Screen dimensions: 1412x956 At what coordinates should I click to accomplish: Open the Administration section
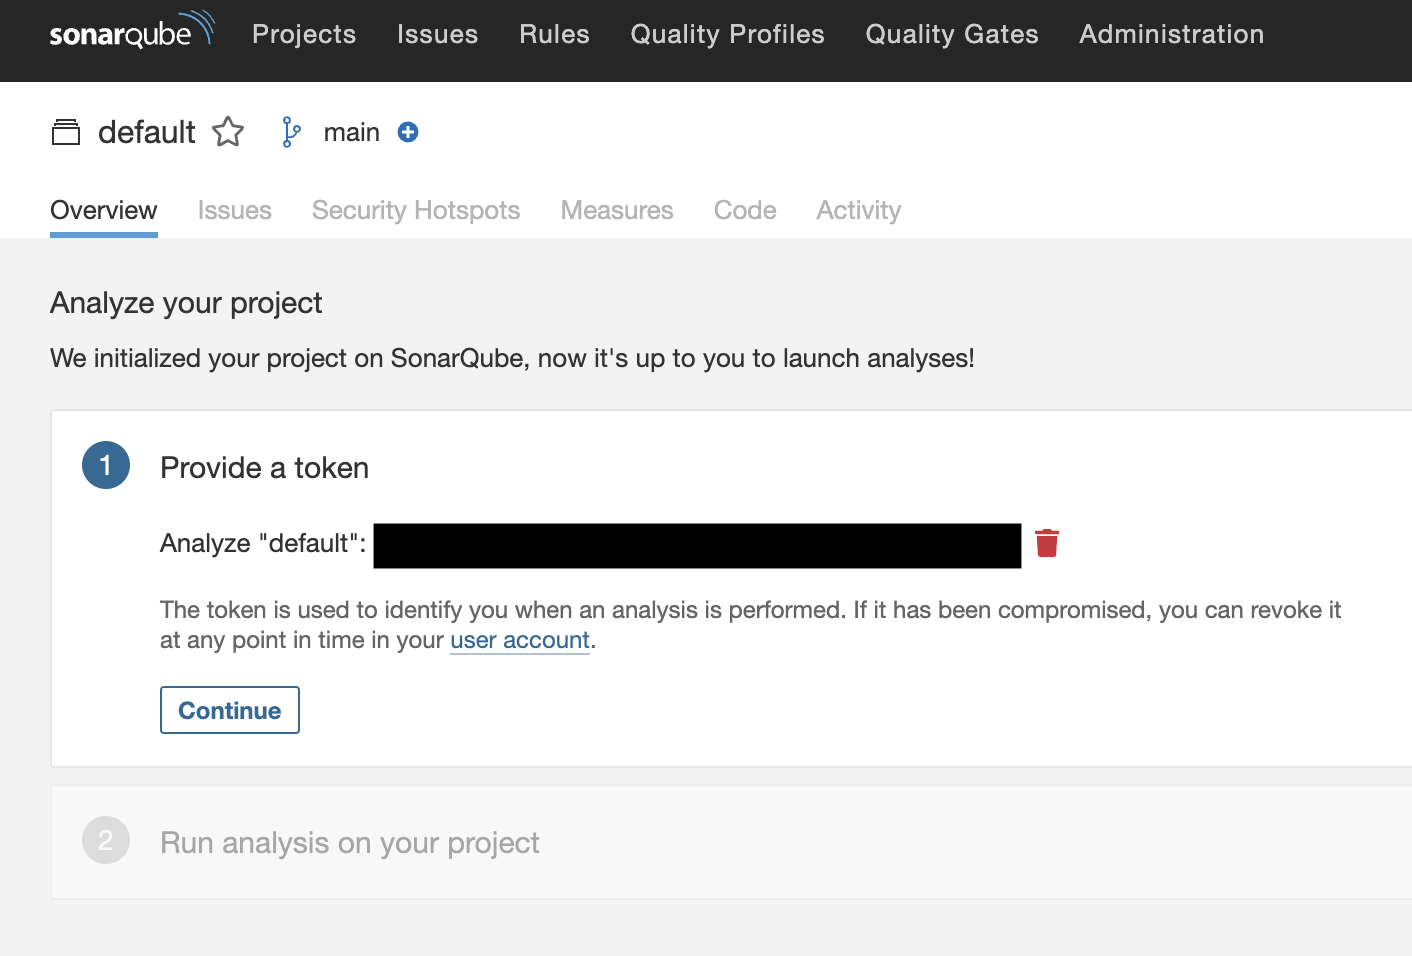click(1171, 34)
